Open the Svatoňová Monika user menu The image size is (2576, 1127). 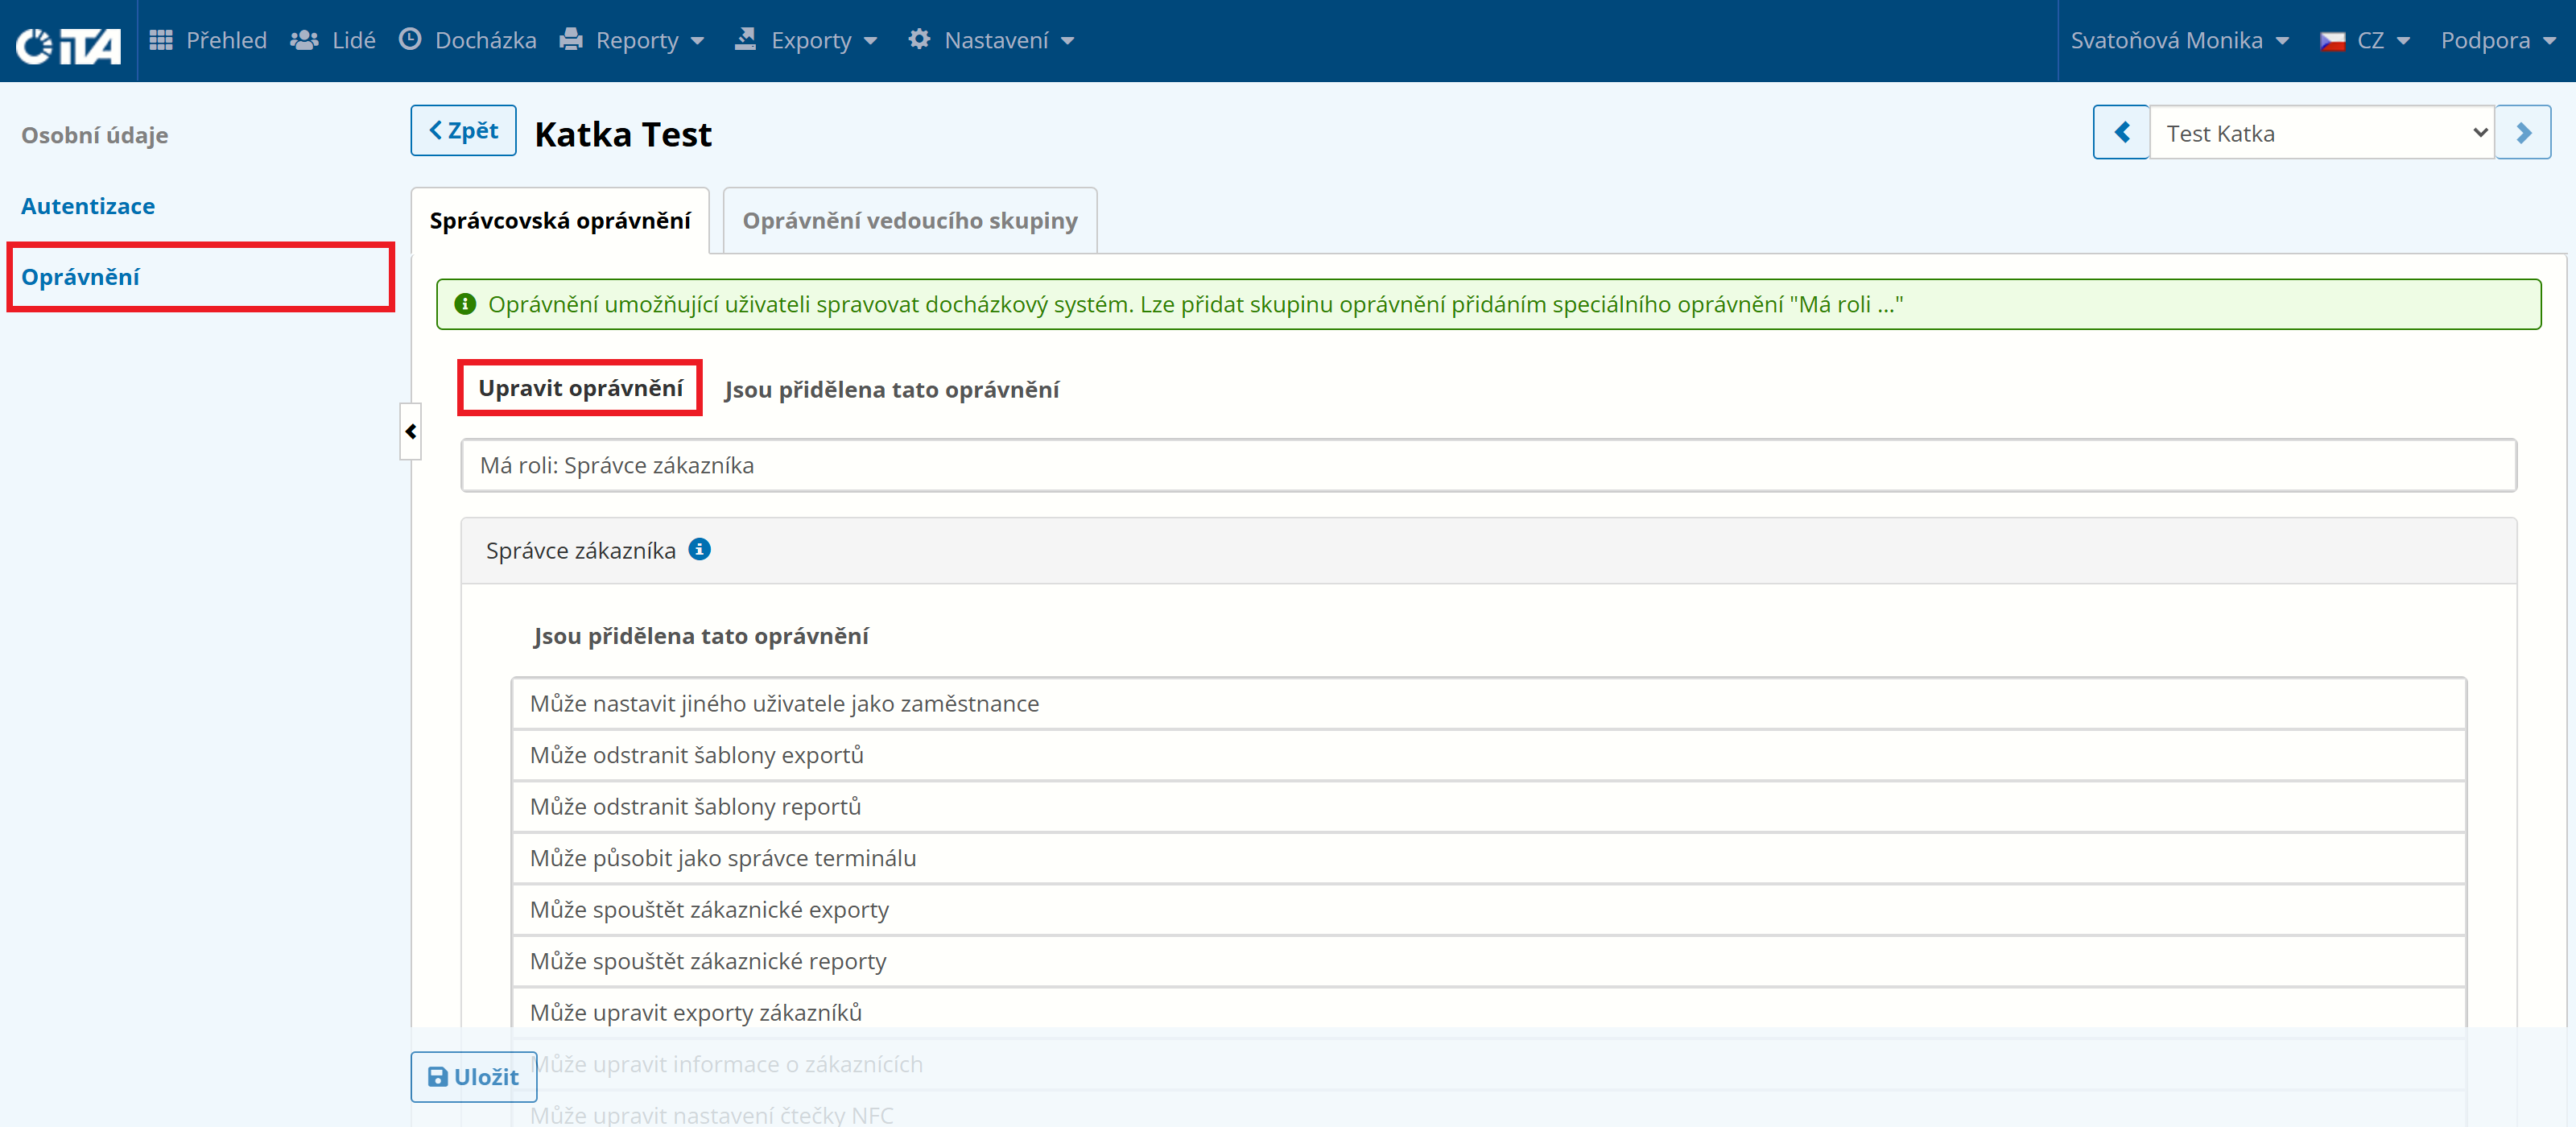coord(2180,40)
